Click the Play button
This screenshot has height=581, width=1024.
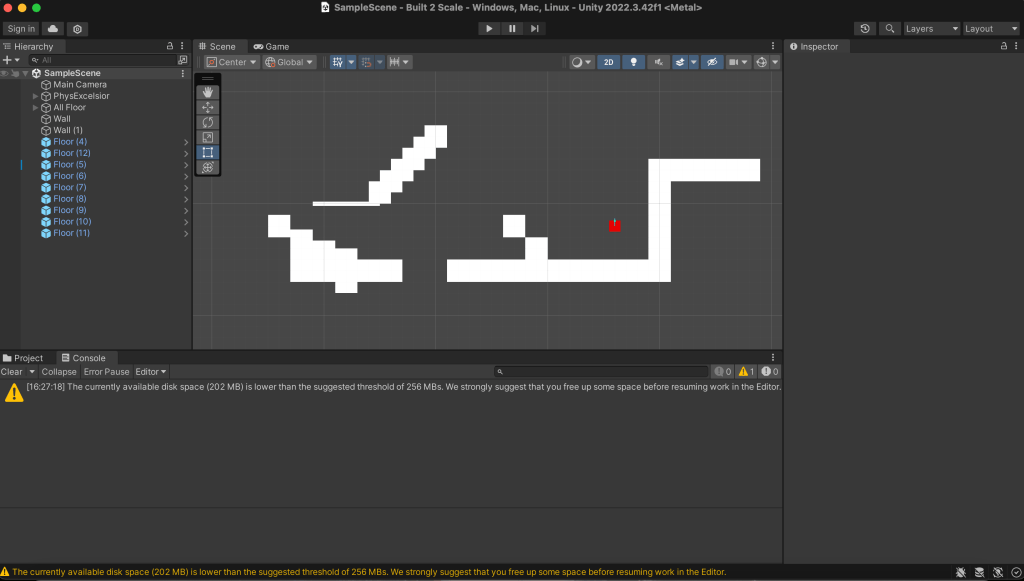pyautogui.click(x=489, y=29)
